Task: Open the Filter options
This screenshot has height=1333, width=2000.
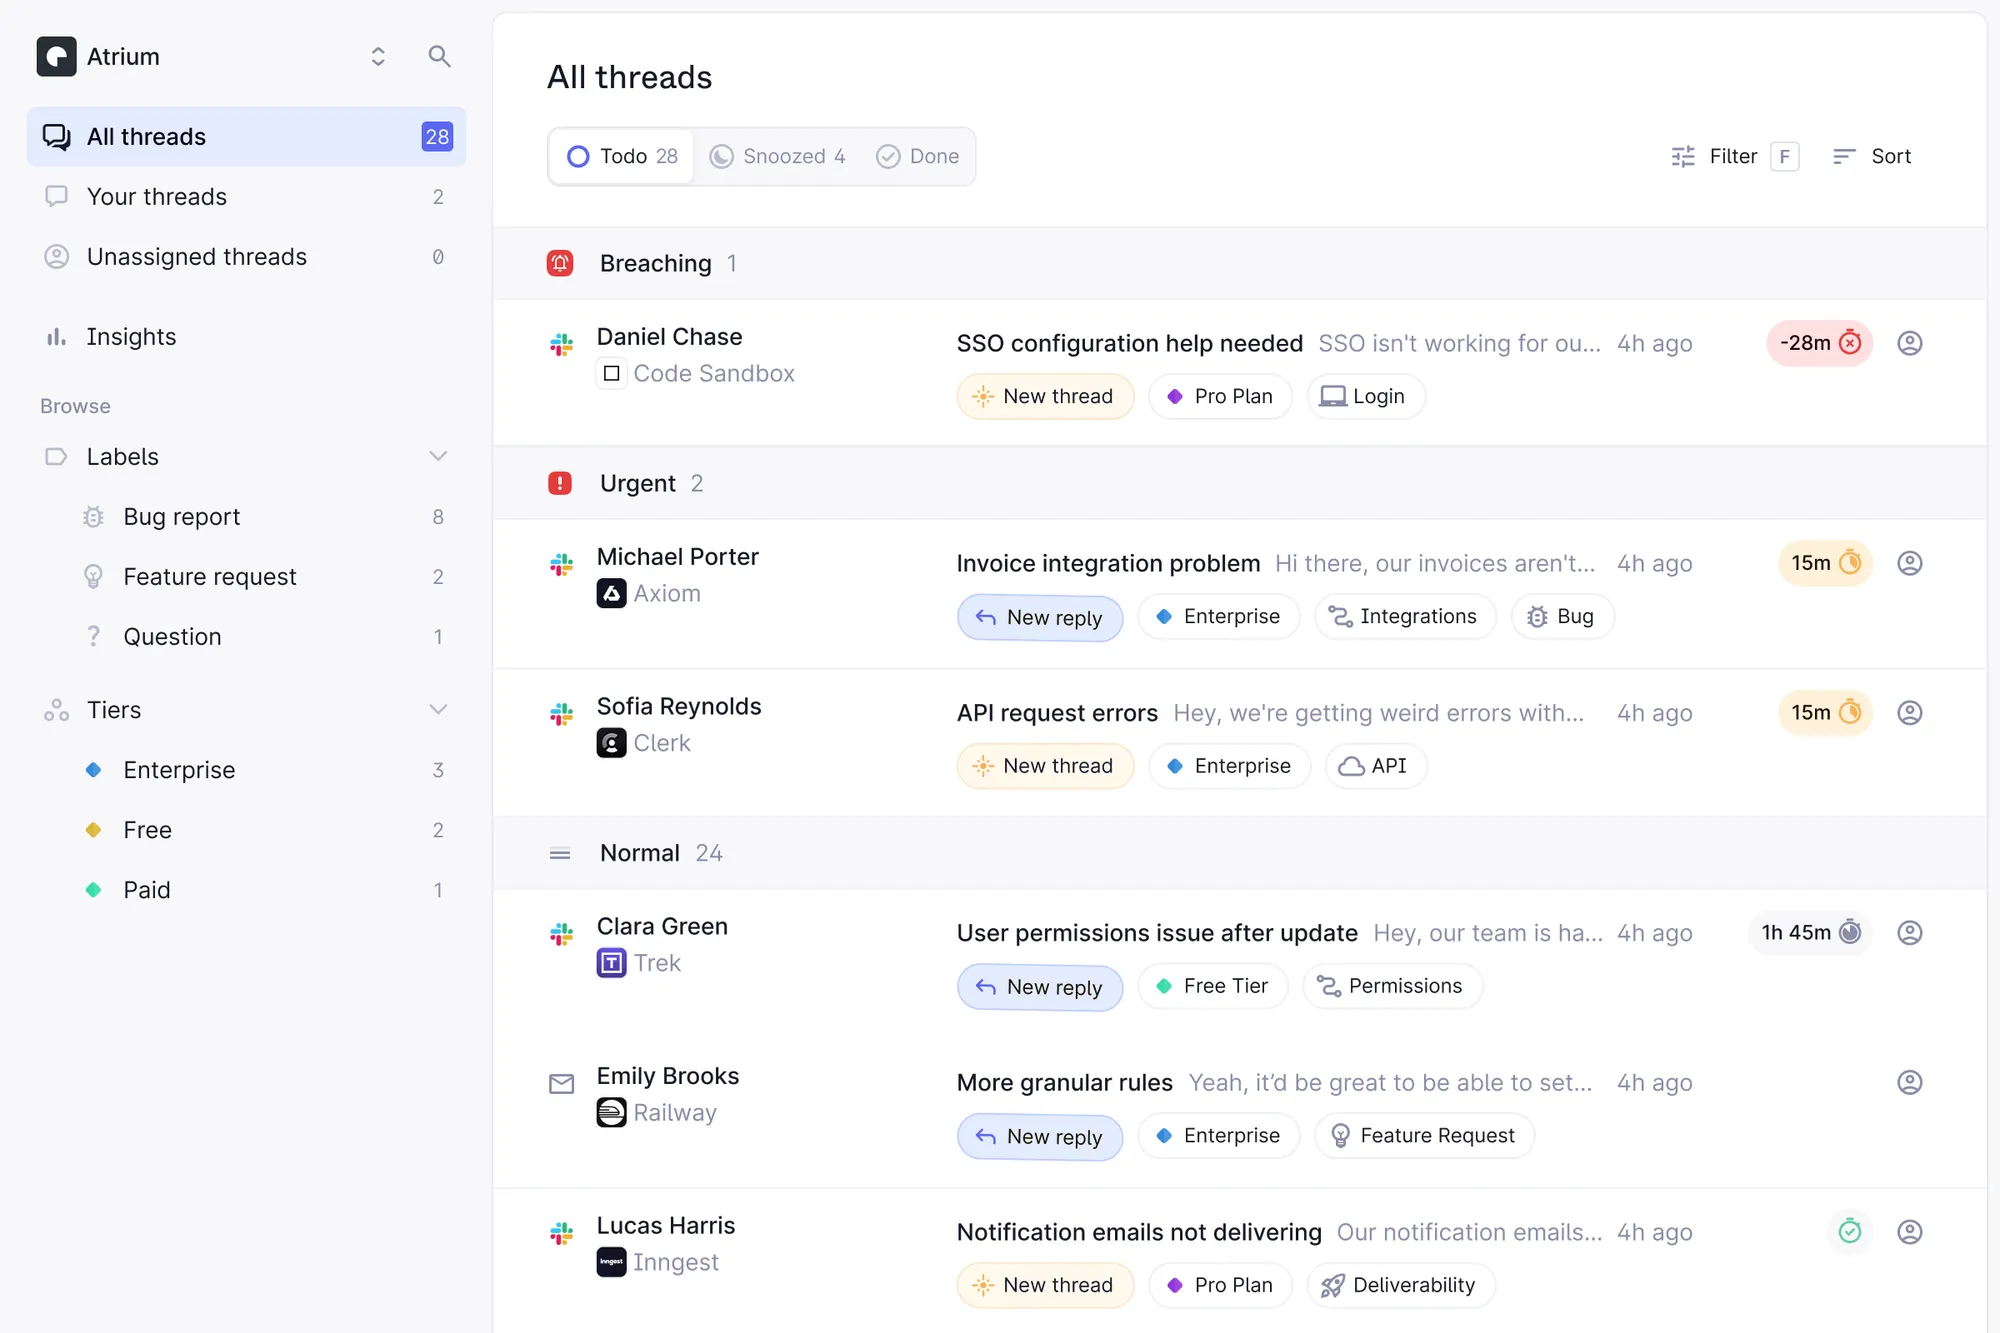Action: click(x=1734, y=156)
